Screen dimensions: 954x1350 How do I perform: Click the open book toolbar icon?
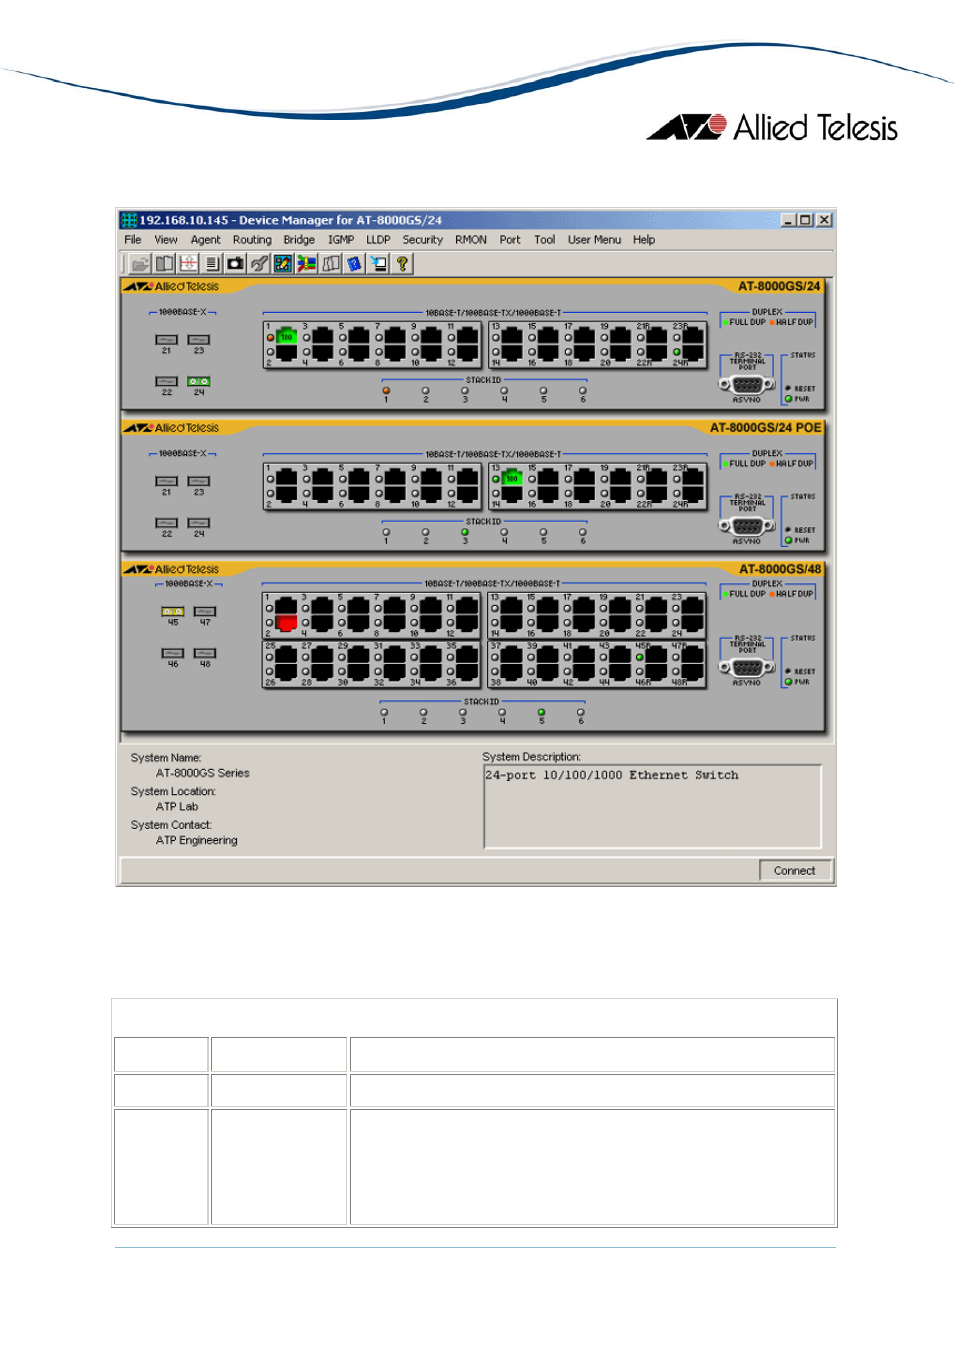tap(164, 264)
